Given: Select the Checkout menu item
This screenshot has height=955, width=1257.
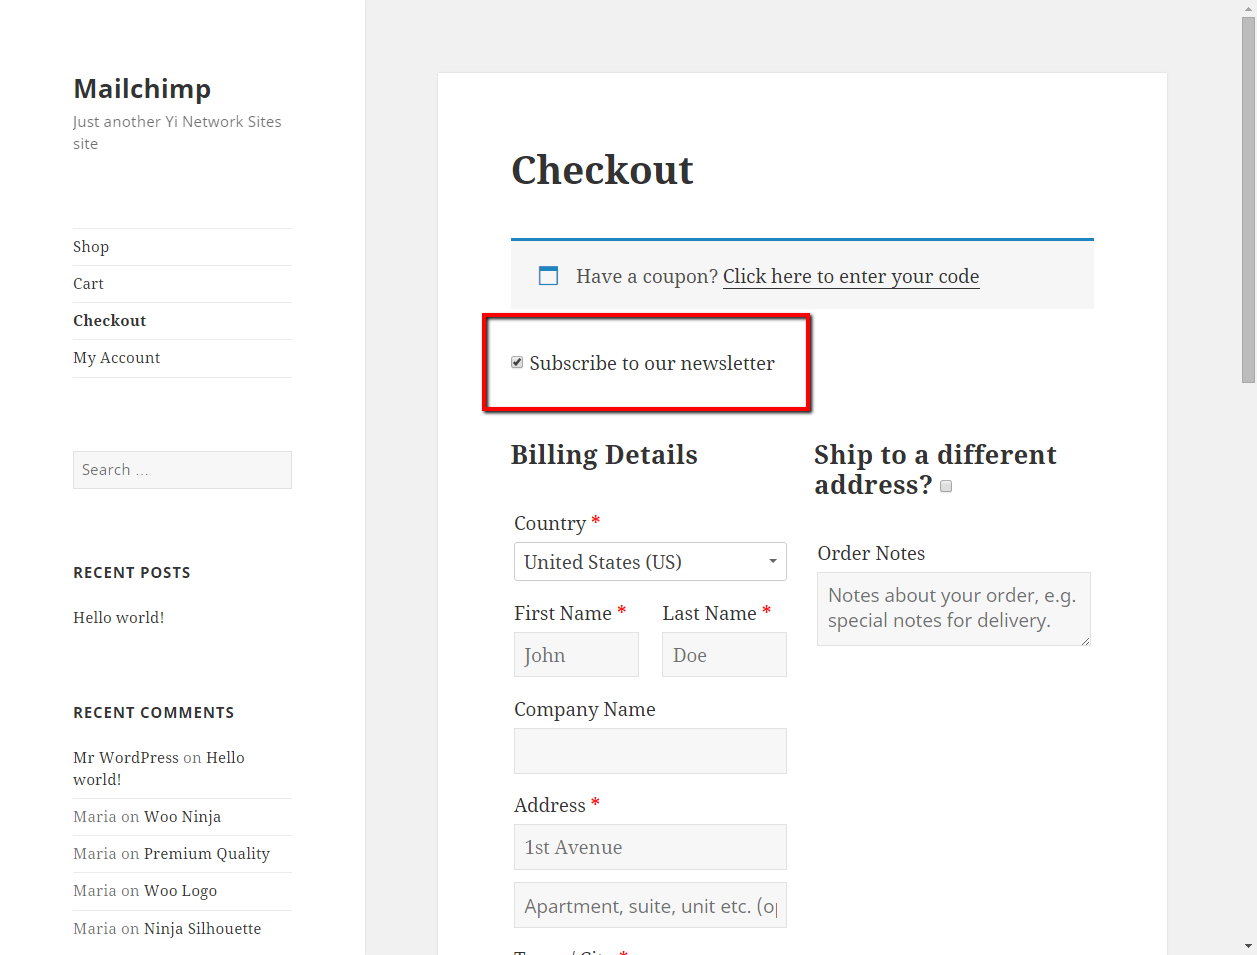Looking at the screenshot, I should pyautogui.click(x=110, y=321).
